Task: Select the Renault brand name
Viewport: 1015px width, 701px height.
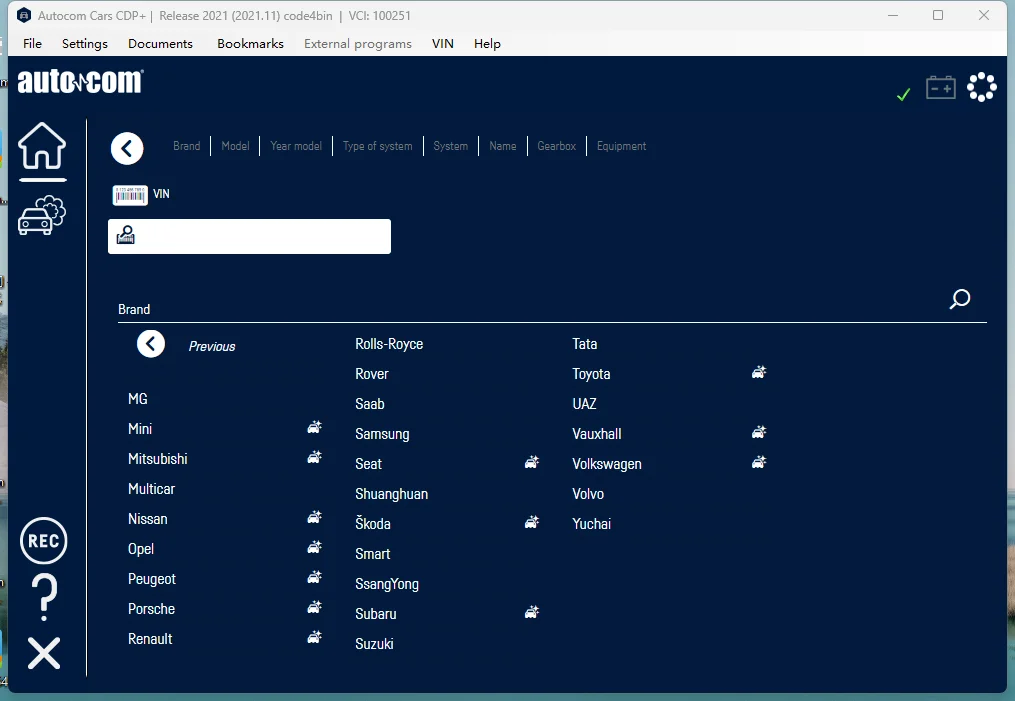Action: pos(150,639)
